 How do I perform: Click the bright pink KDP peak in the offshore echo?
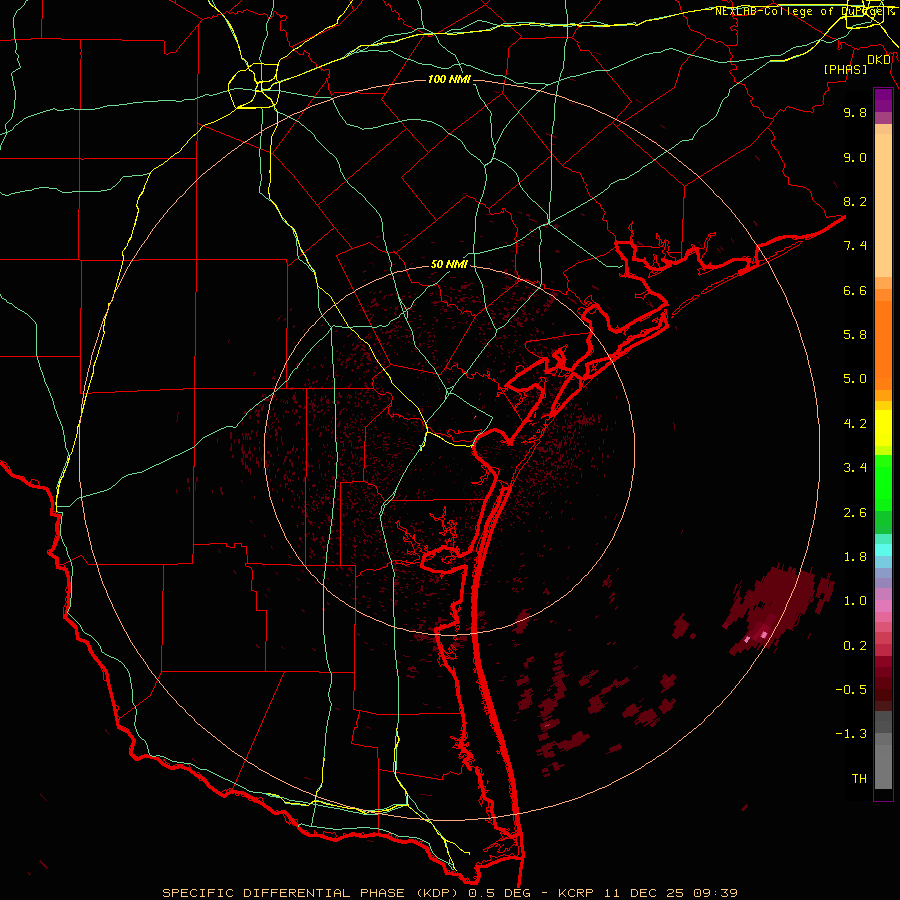point(764,634)
